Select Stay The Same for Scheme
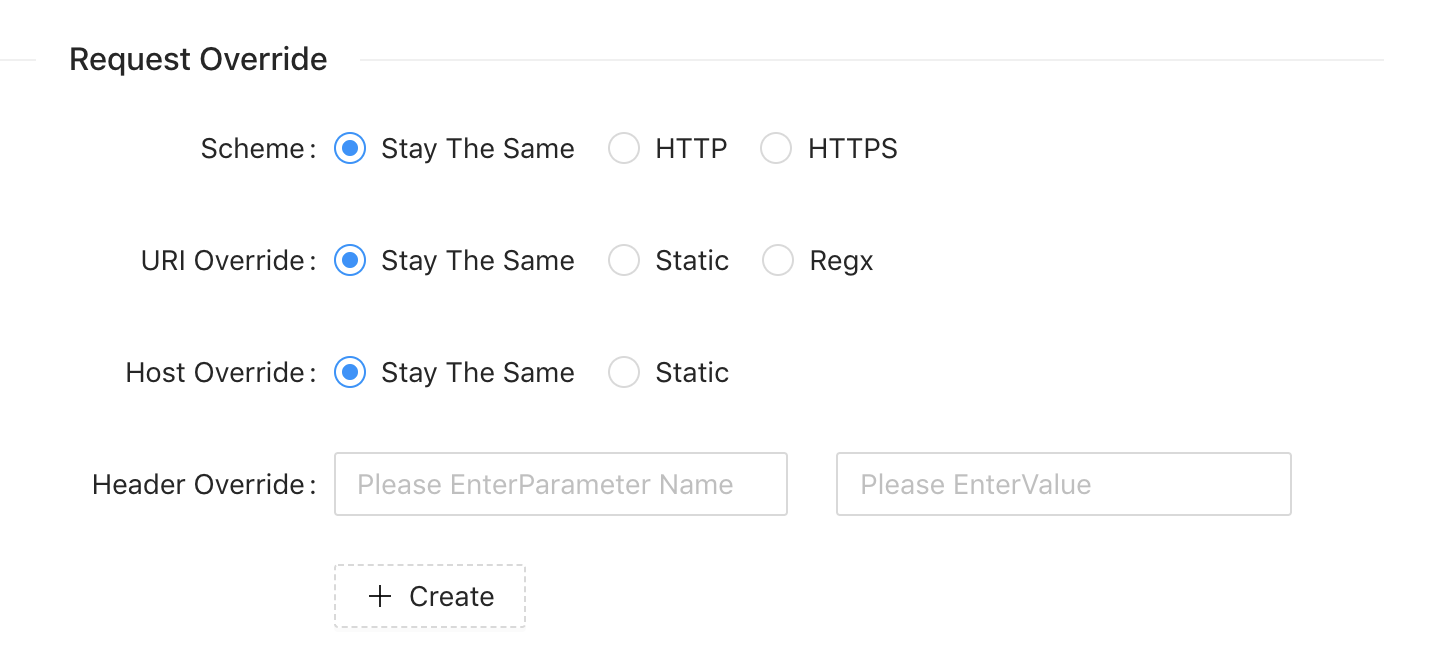This screenshot has height=668, width=1446. coord(349,149)
